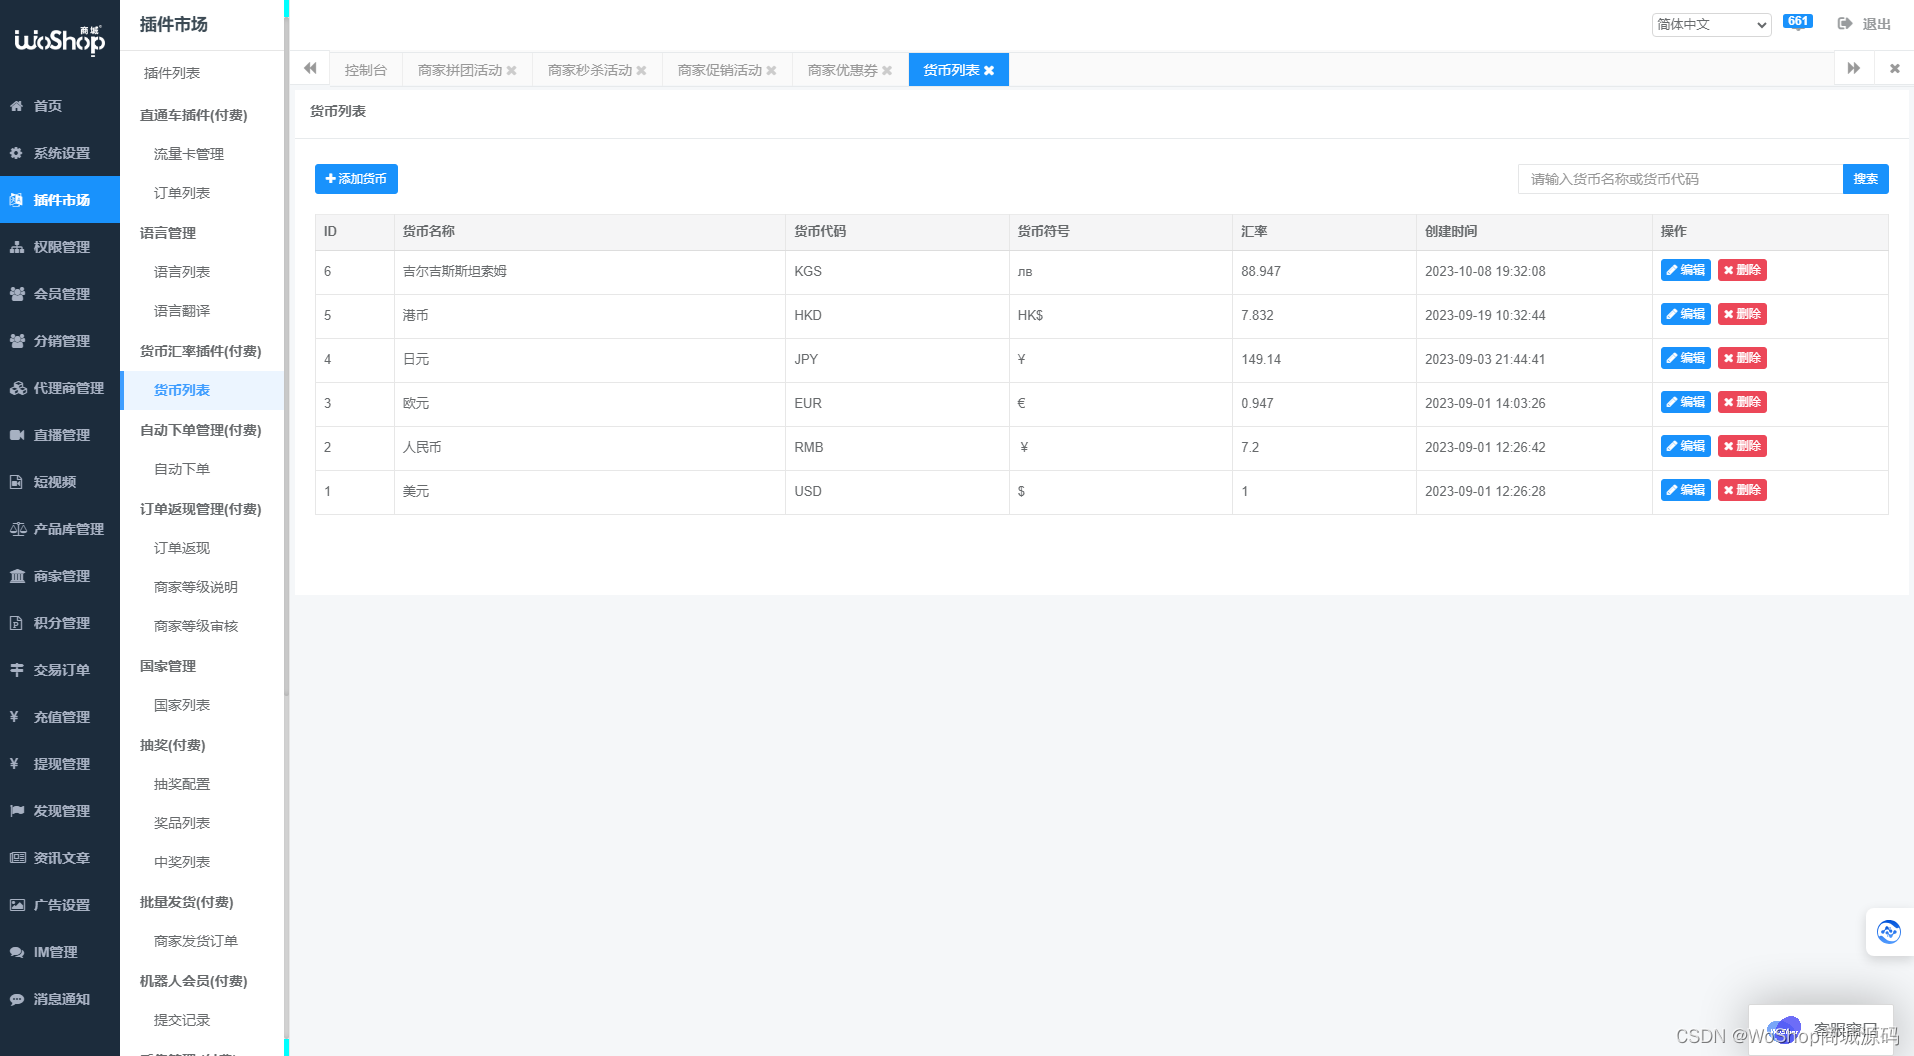Open 商家等级审核 submenu item

click(196, 626)
